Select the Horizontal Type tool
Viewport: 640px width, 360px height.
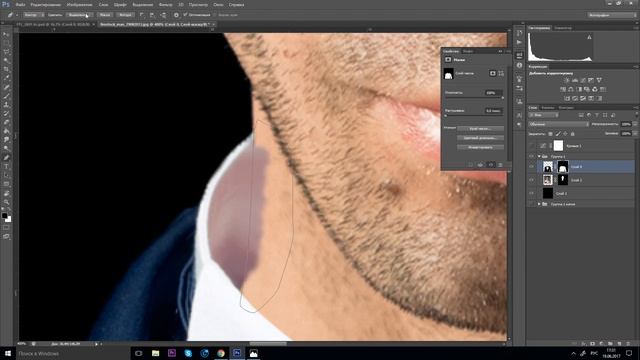[x=6, y=167]
